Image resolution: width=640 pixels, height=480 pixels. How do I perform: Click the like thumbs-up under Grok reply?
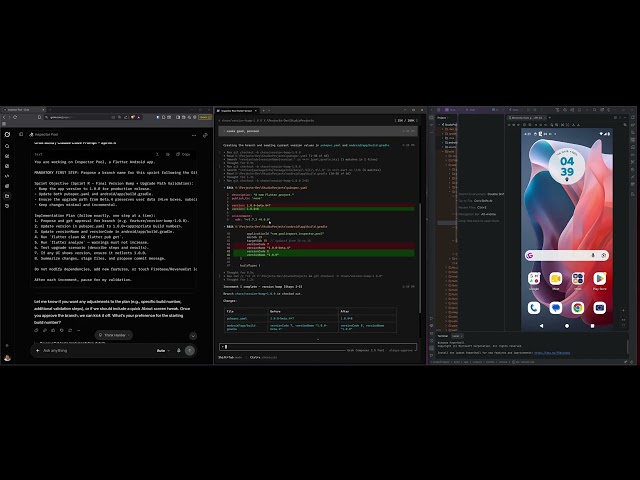(x=53, y=330)
